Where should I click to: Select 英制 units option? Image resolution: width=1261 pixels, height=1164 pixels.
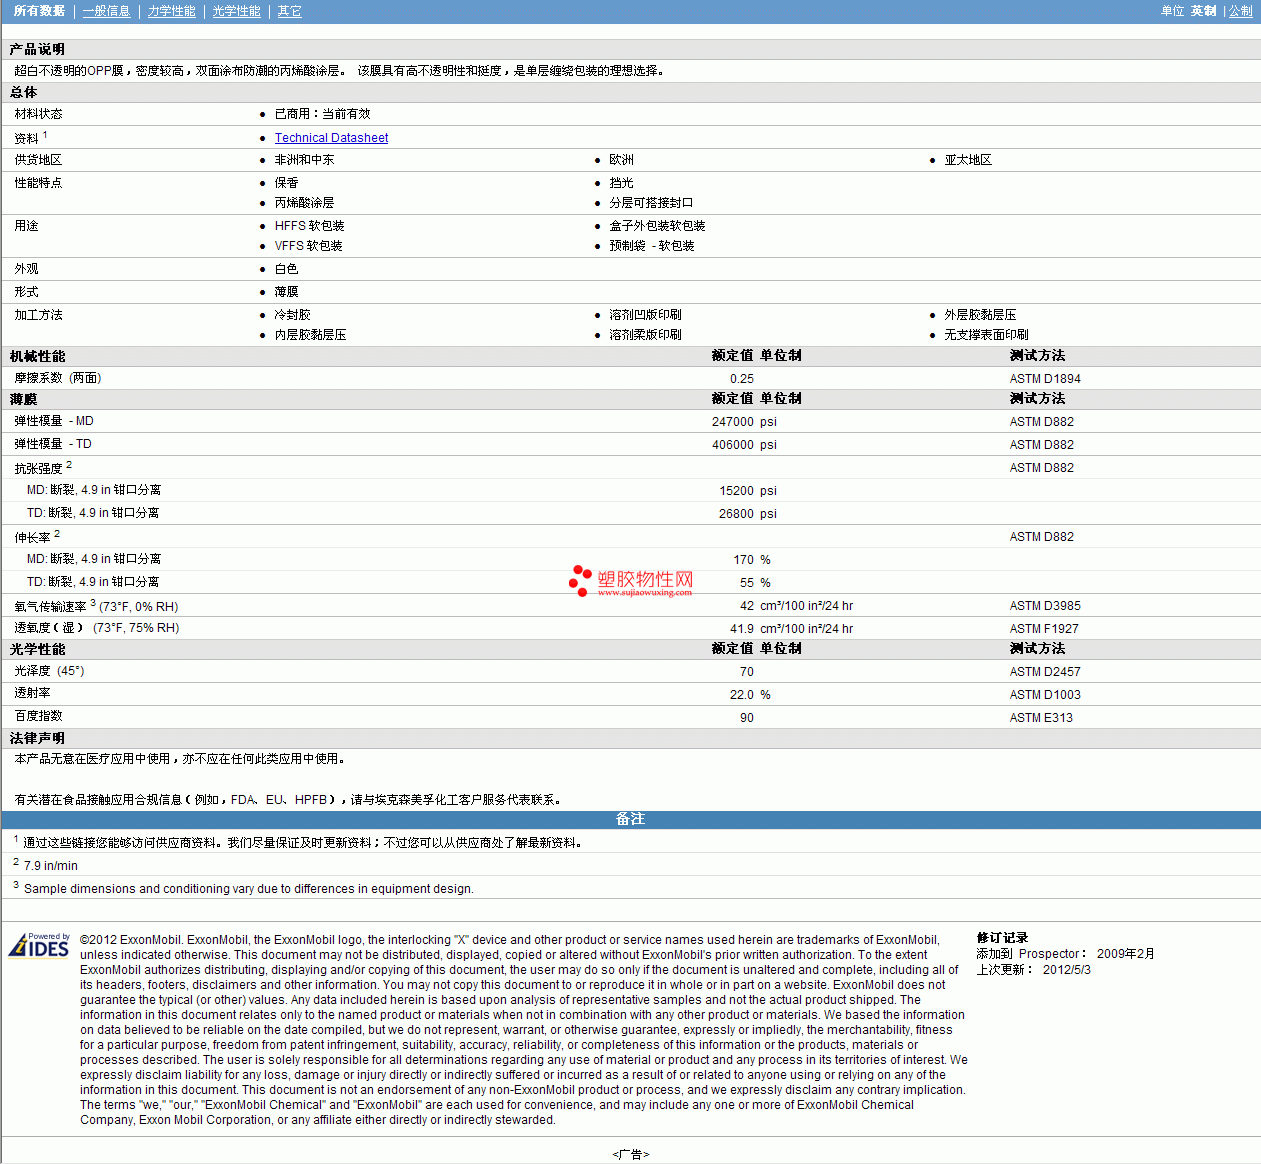1203,11
